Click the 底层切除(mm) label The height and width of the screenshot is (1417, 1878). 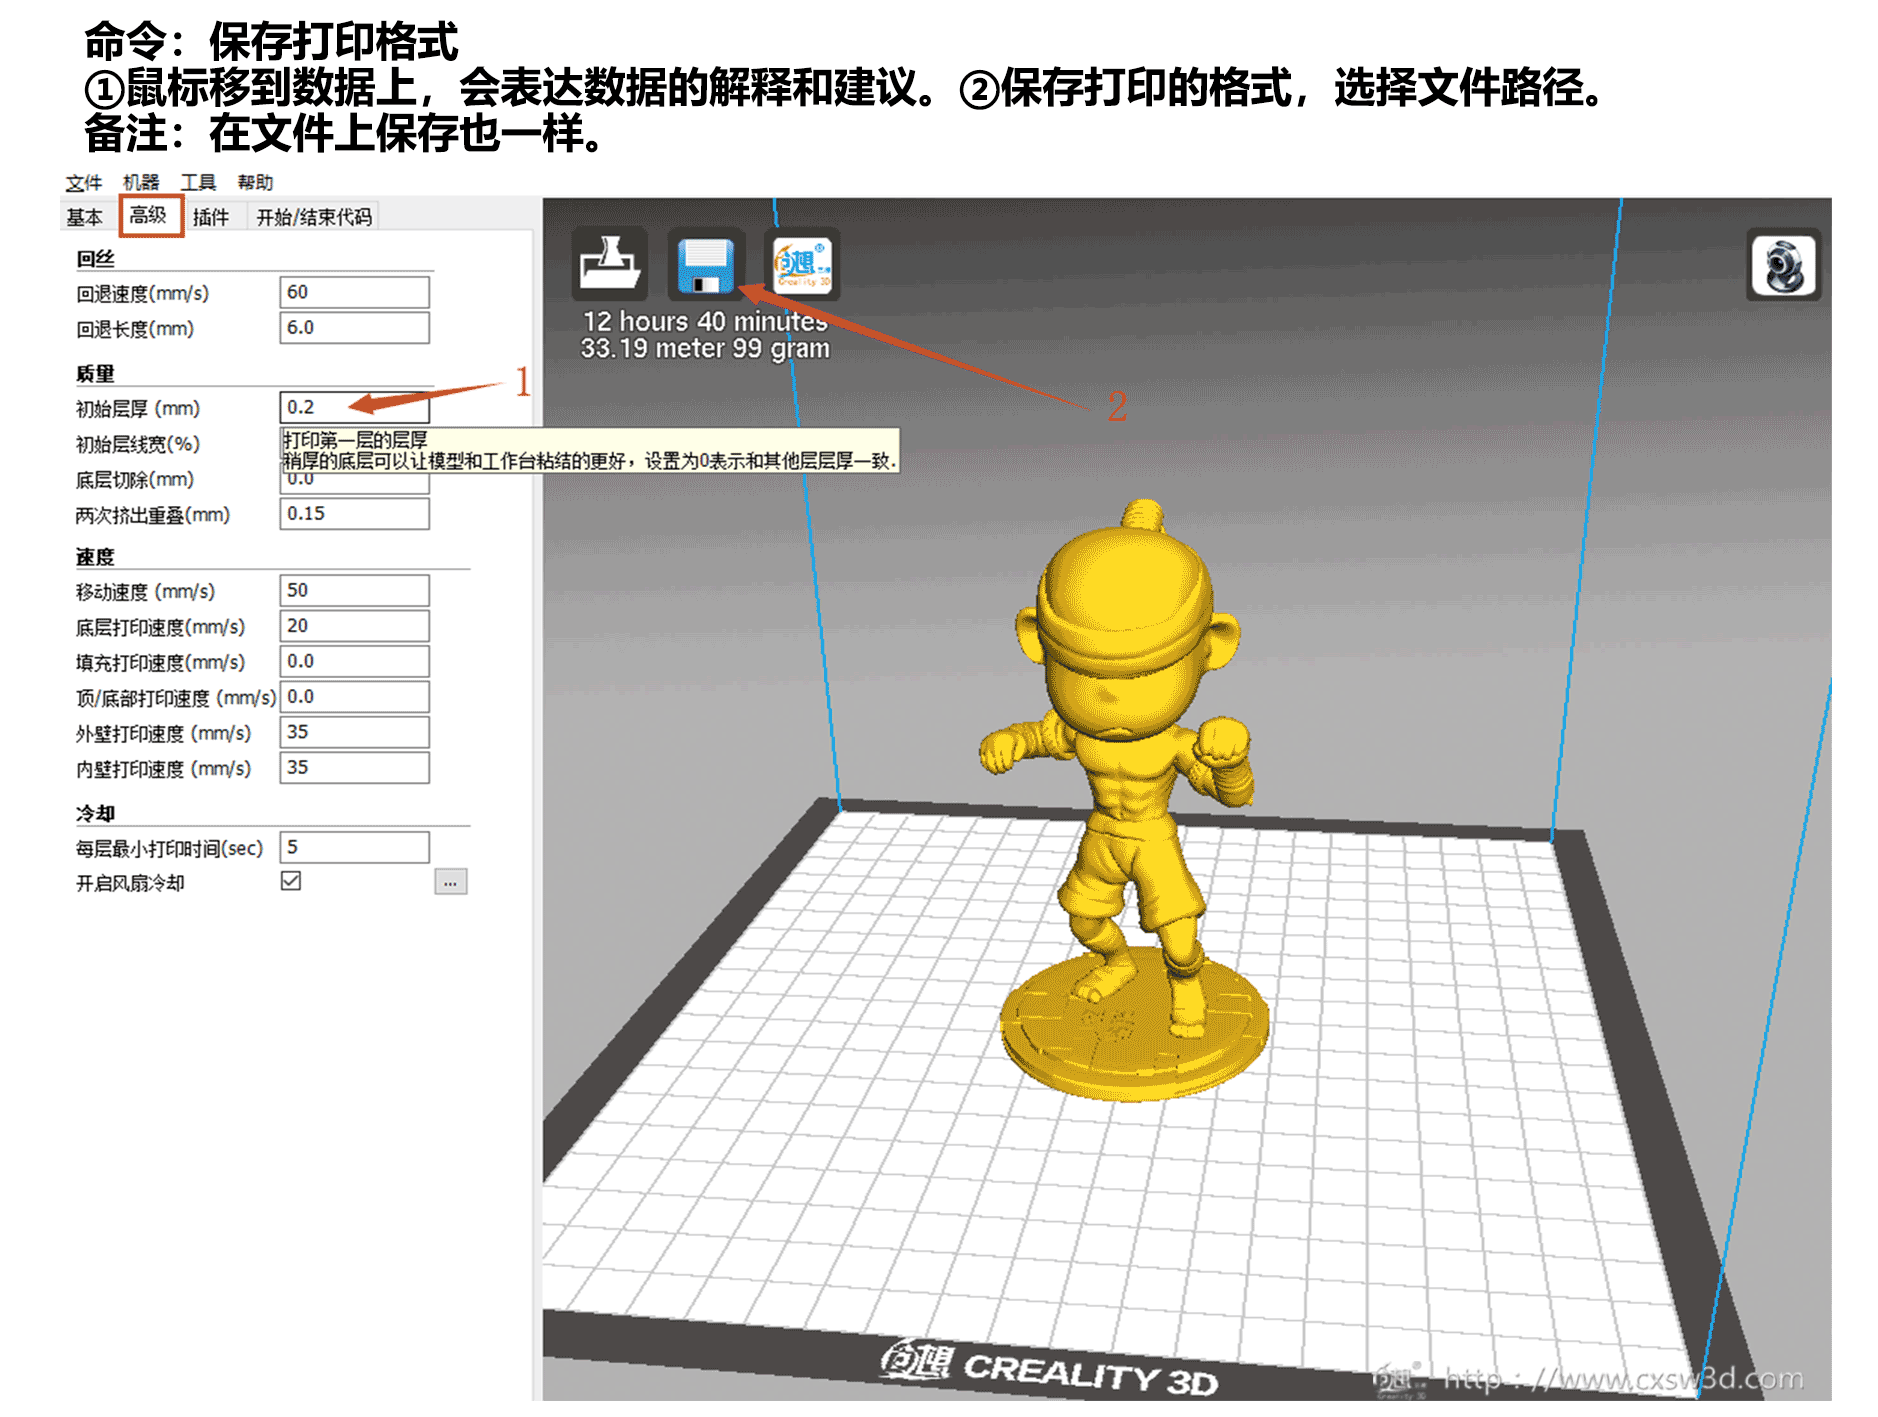135,480
